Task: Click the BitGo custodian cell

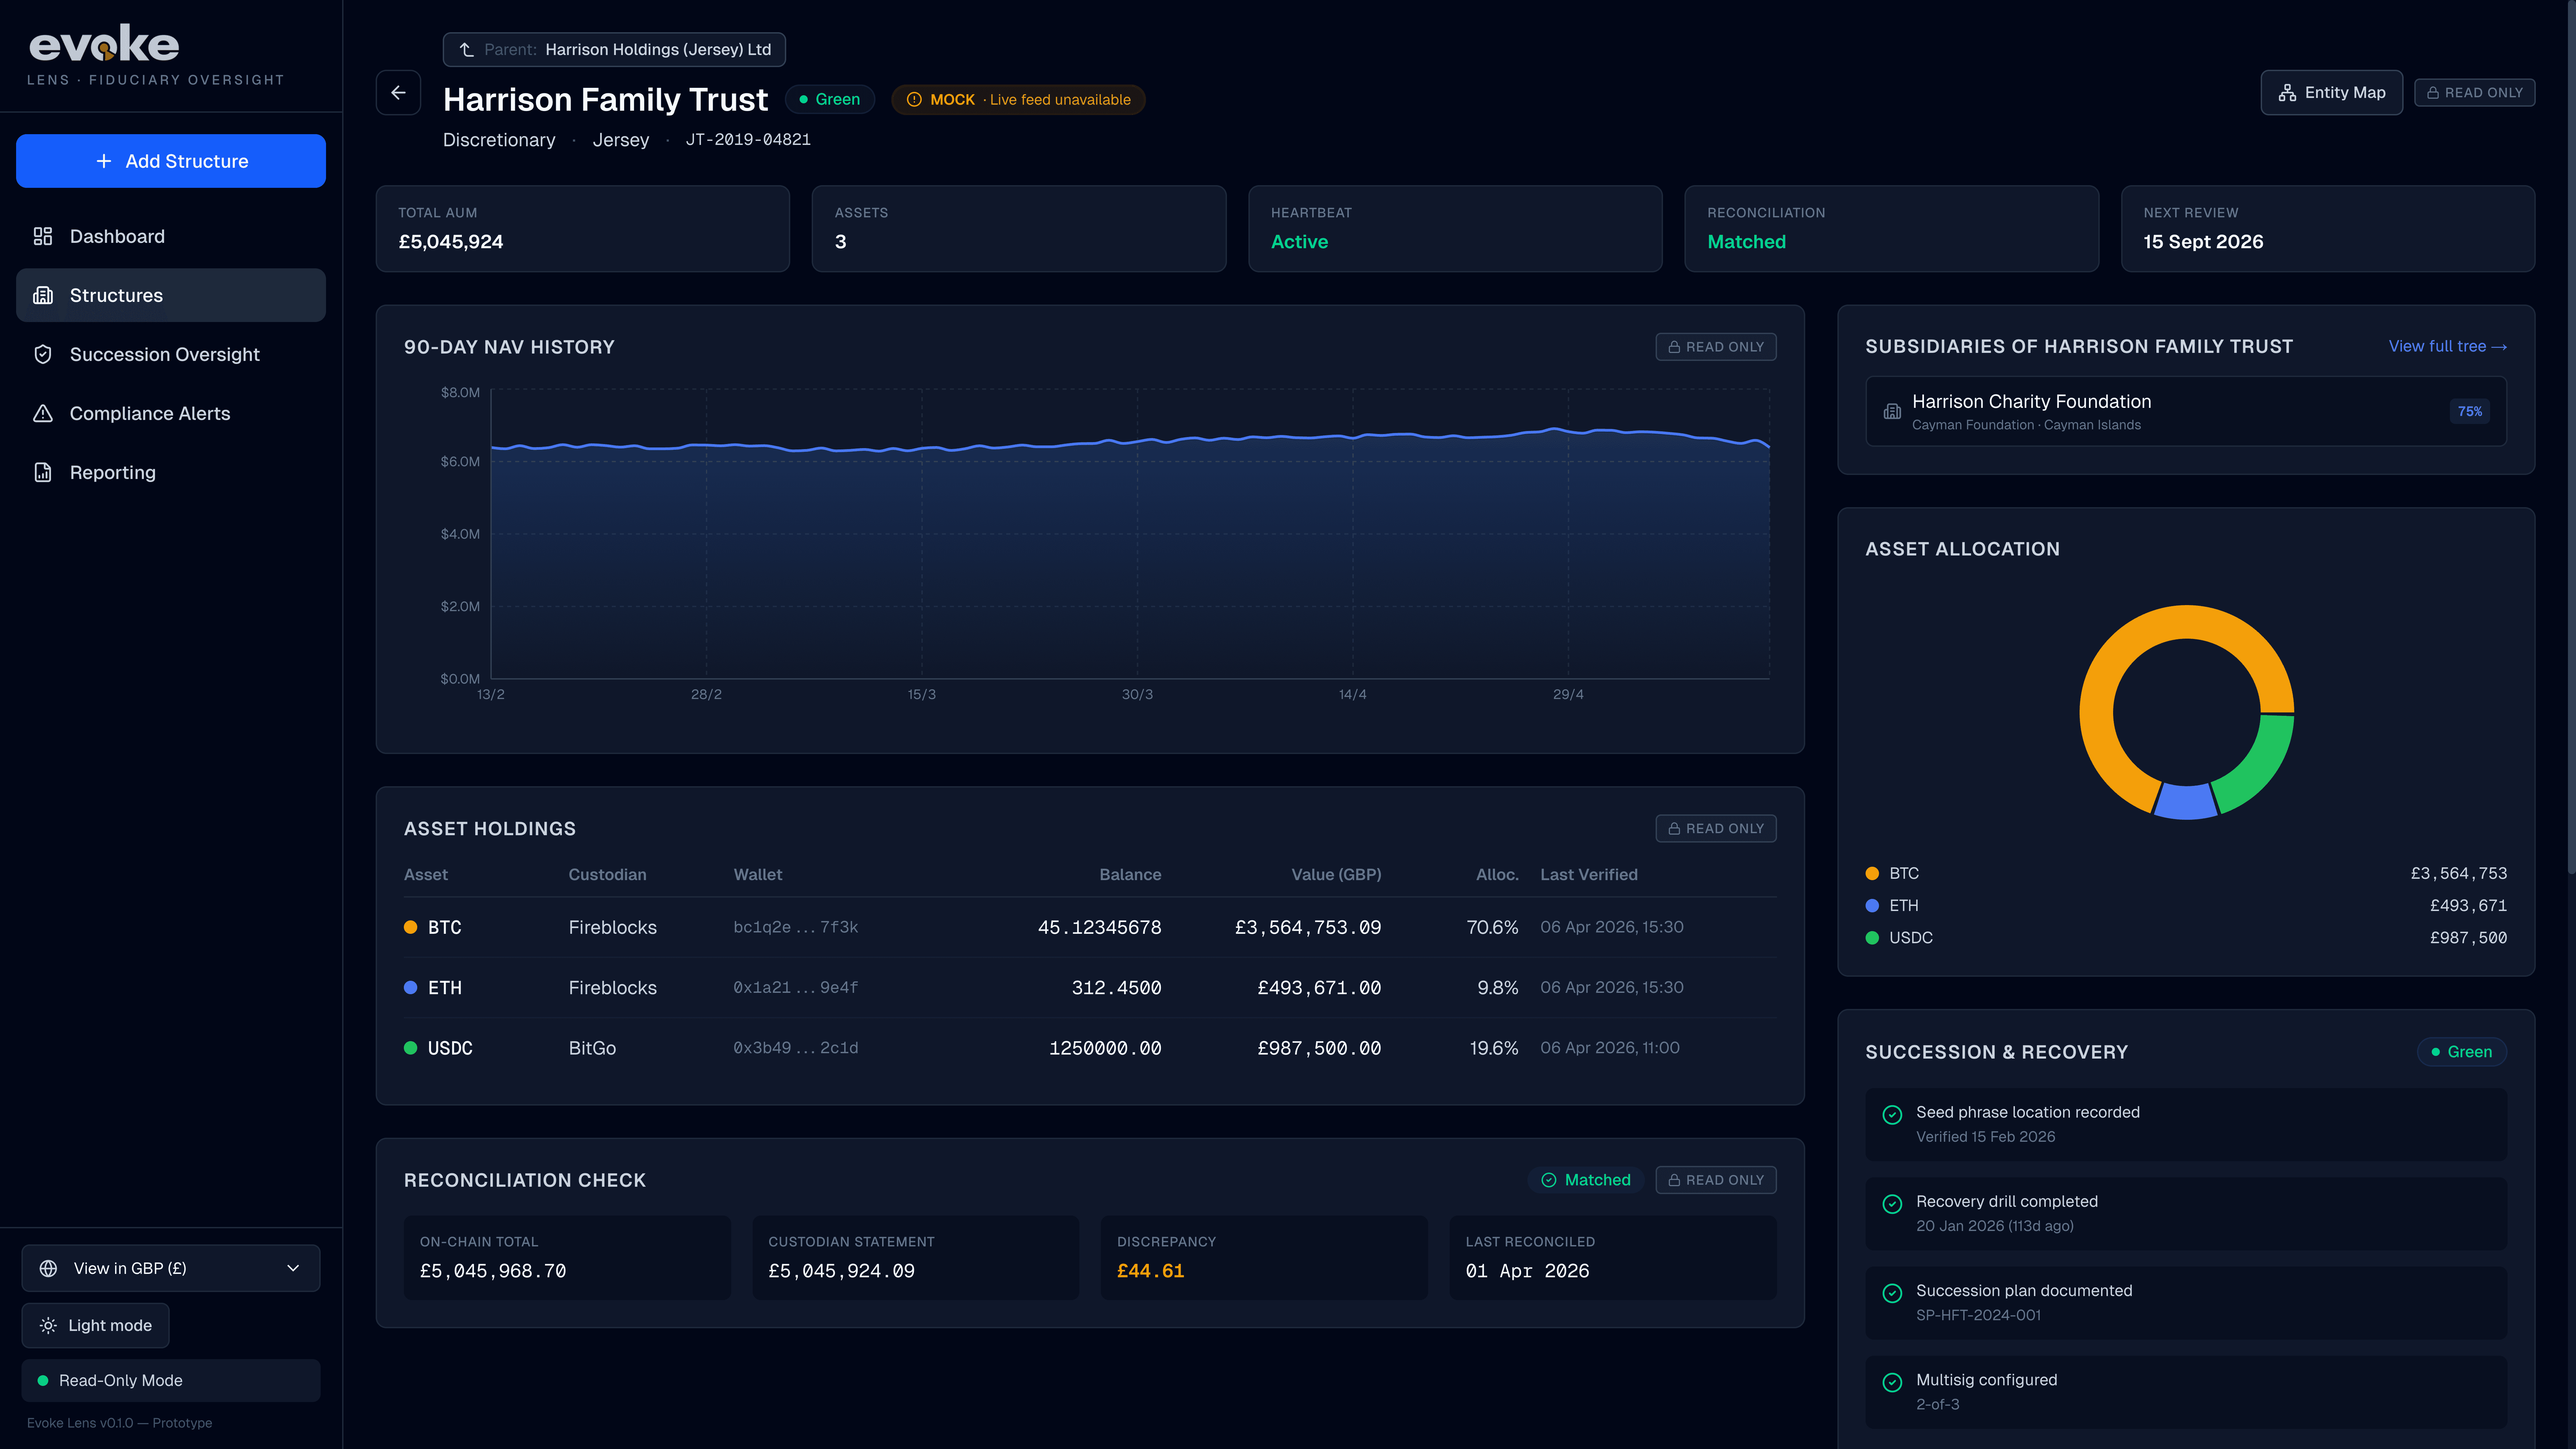Action: coord(592,1048)
